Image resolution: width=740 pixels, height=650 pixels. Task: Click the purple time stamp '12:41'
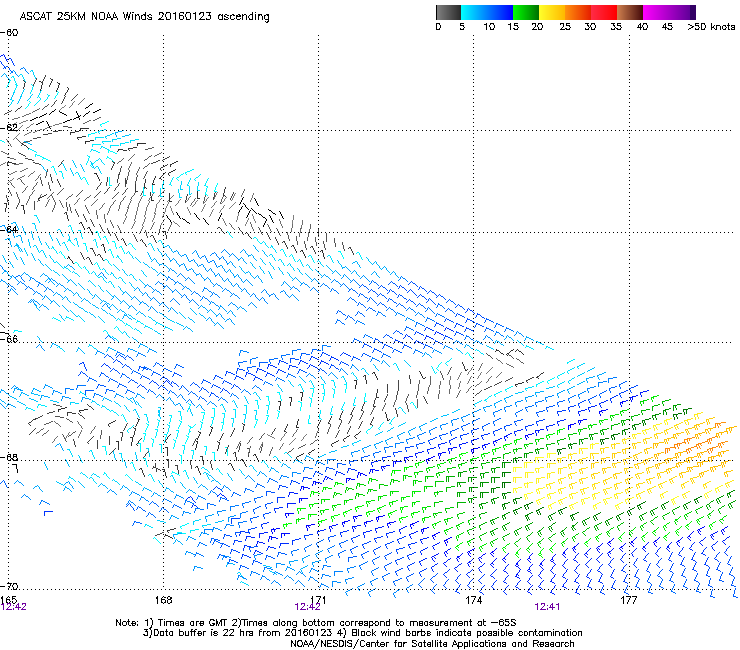[547, 607]
